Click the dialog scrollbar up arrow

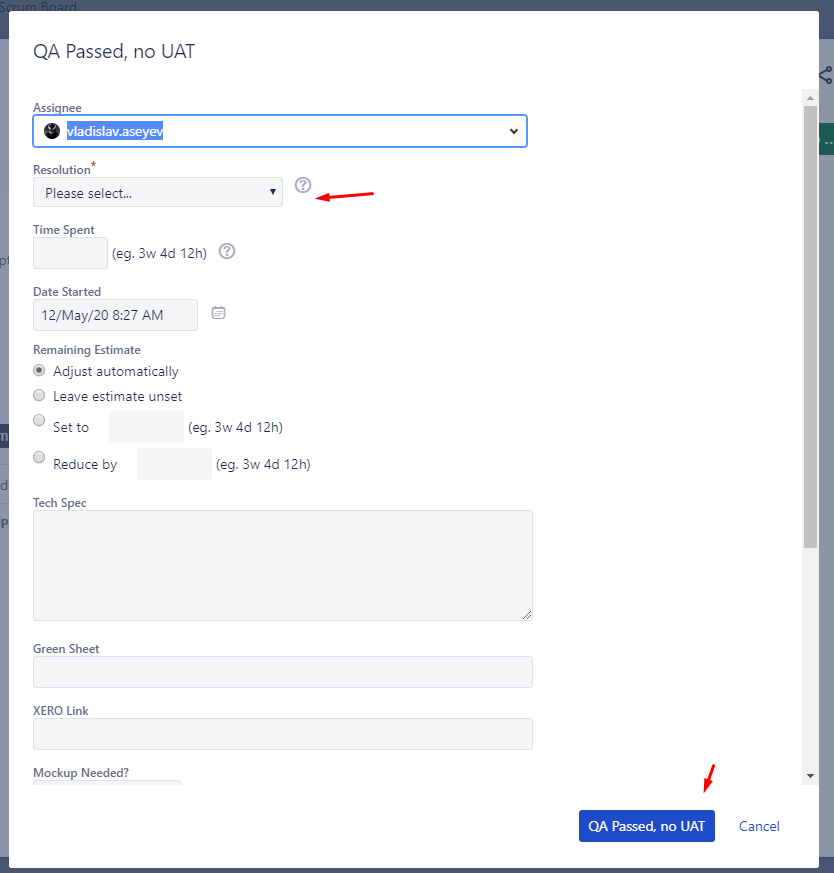[x=810, y=97]
